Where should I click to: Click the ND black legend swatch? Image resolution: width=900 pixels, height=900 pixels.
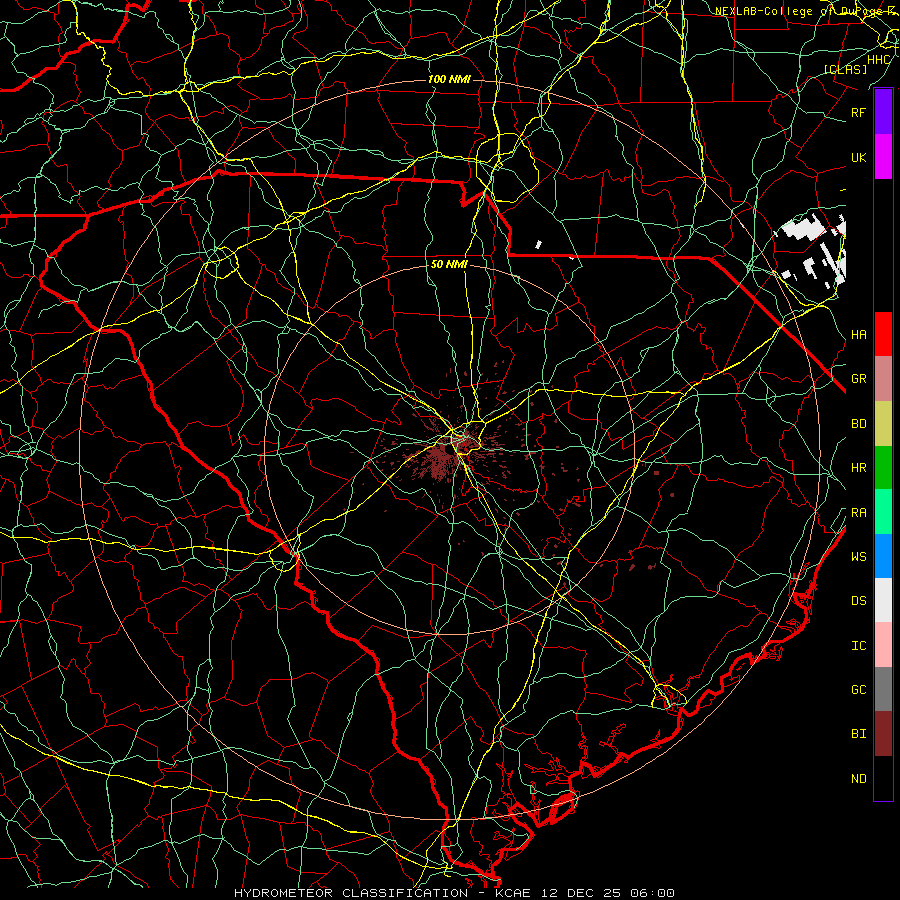pyautogui.click(x=883, y=778)
